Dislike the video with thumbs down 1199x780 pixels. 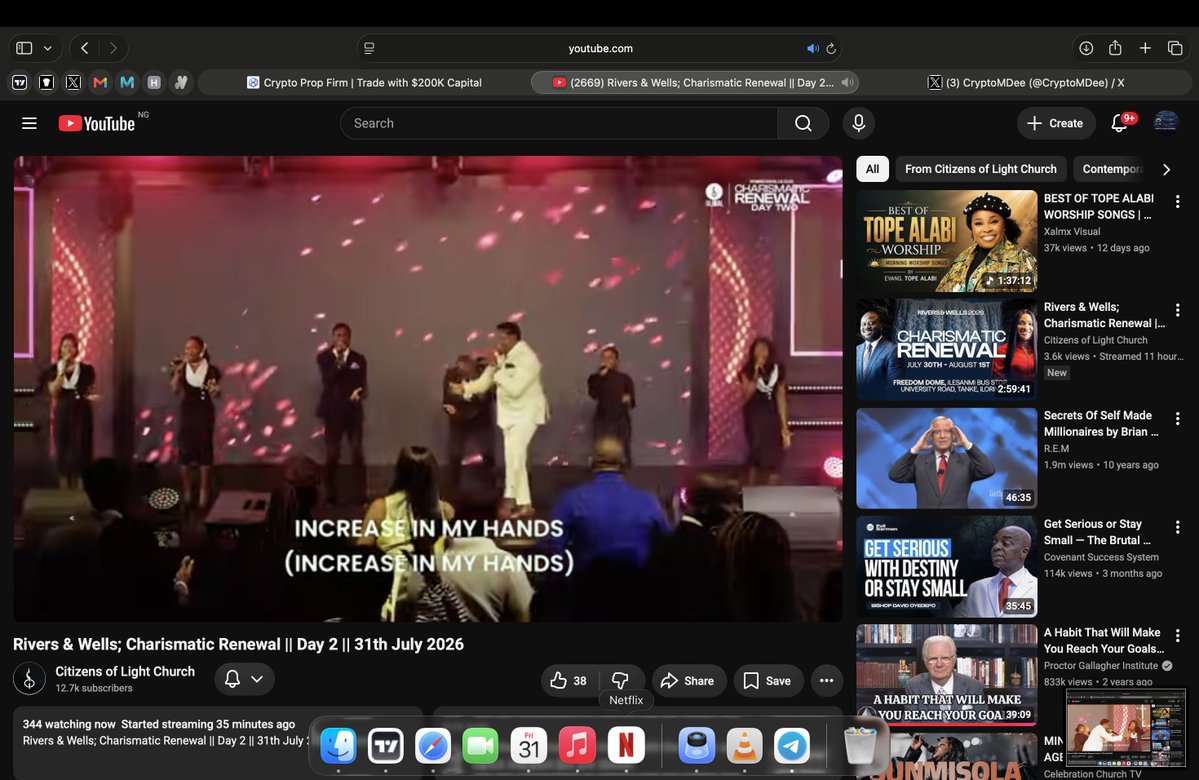click(x=620, y=681)
